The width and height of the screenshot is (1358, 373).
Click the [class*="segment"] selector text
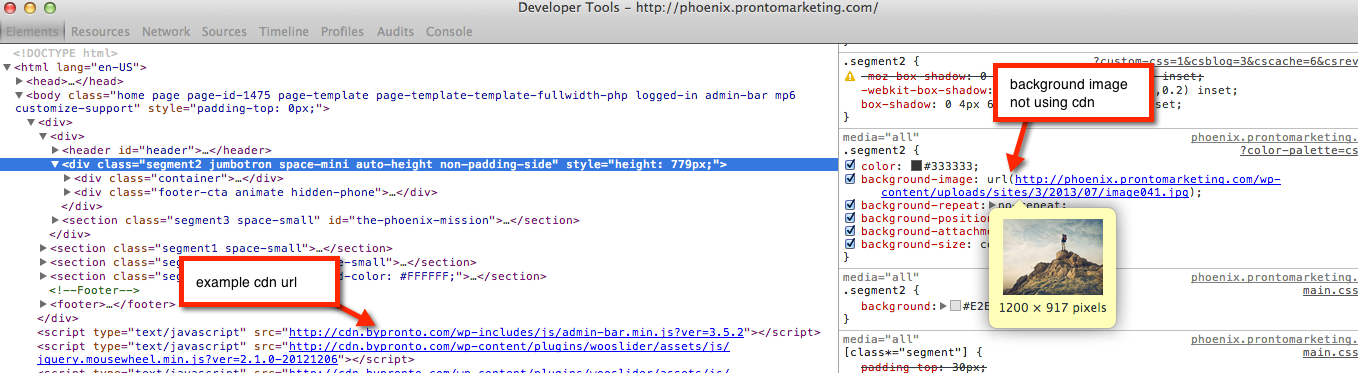pyautogui.click(x=905, y=353)
